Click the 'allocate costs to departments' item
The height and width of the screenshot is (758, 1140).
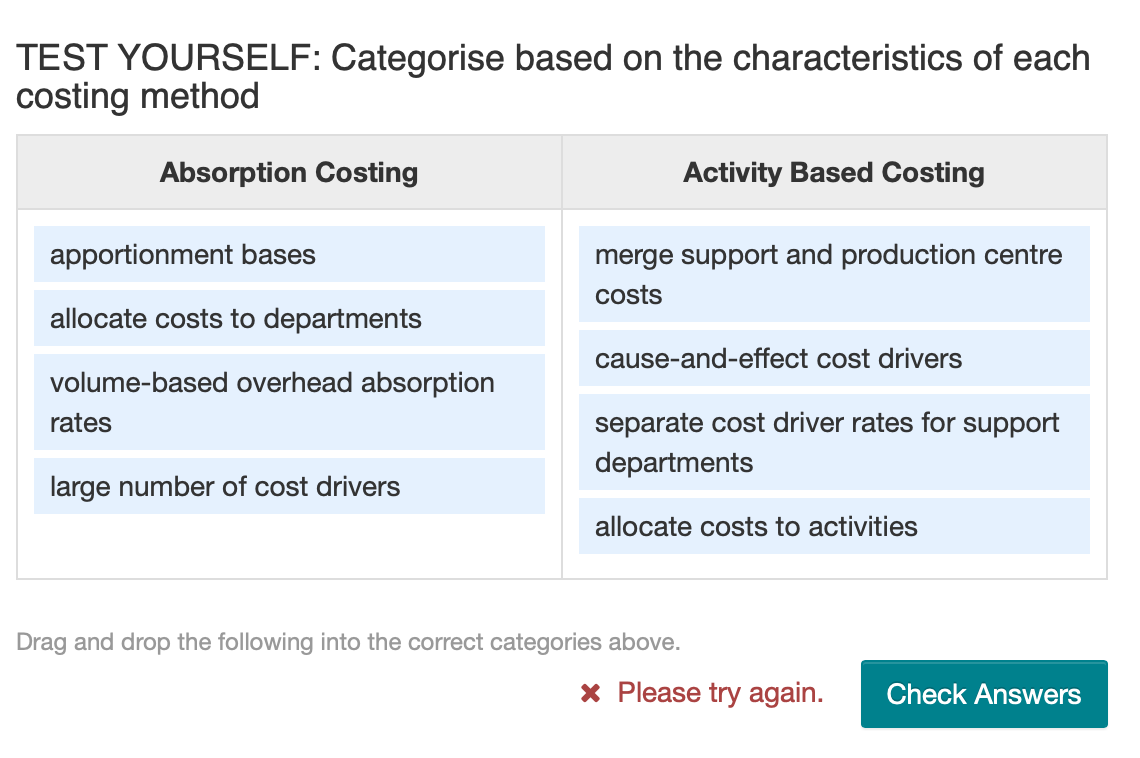(x=289, y=318)
